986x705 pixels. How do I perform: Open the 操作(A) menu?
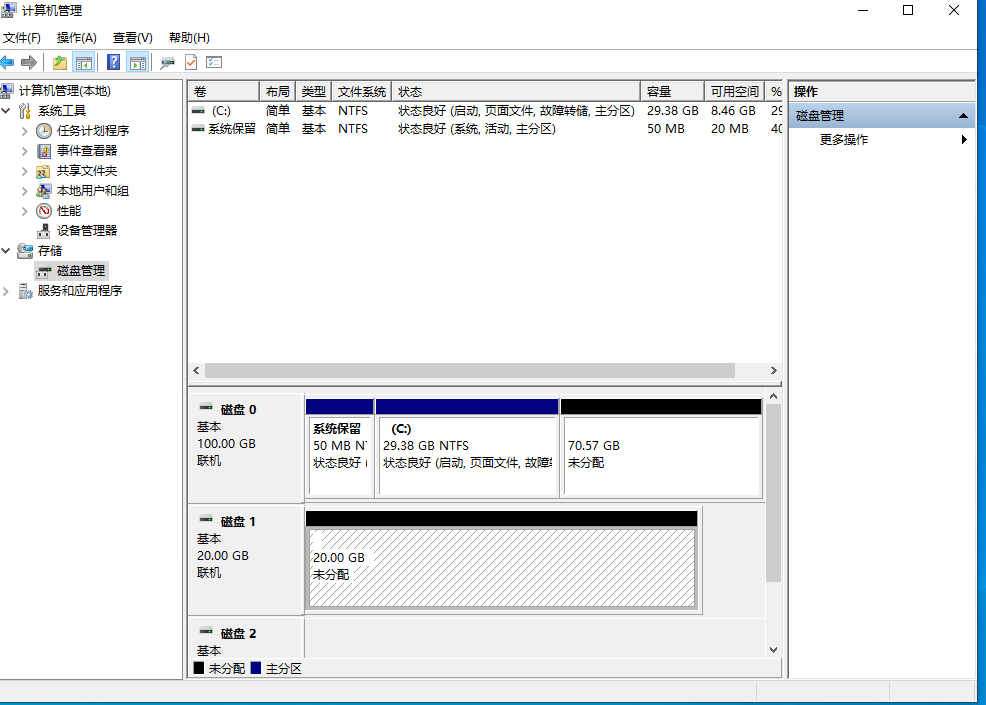(76, 38)
